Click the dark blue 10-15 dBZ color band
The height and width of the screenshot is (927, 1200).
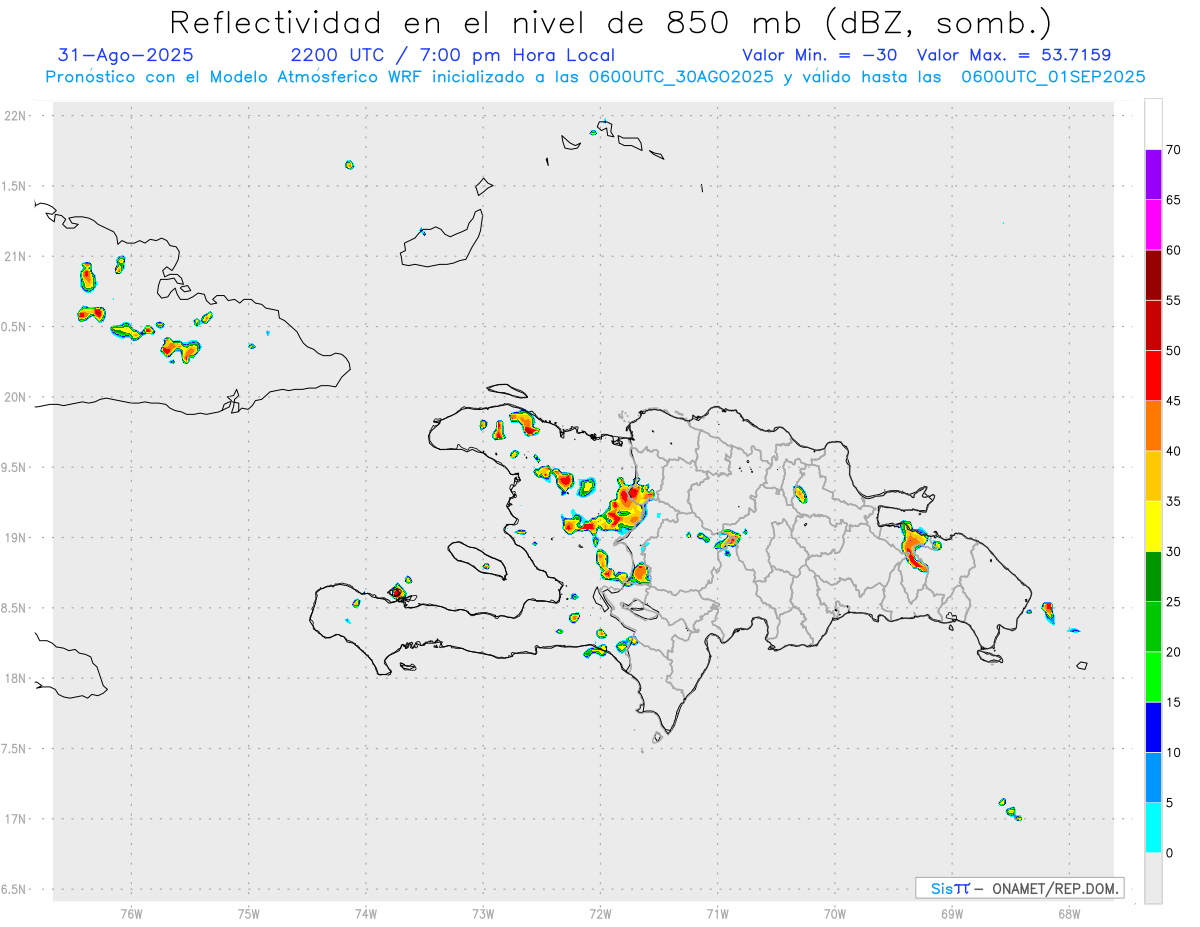click(1153, 727)
